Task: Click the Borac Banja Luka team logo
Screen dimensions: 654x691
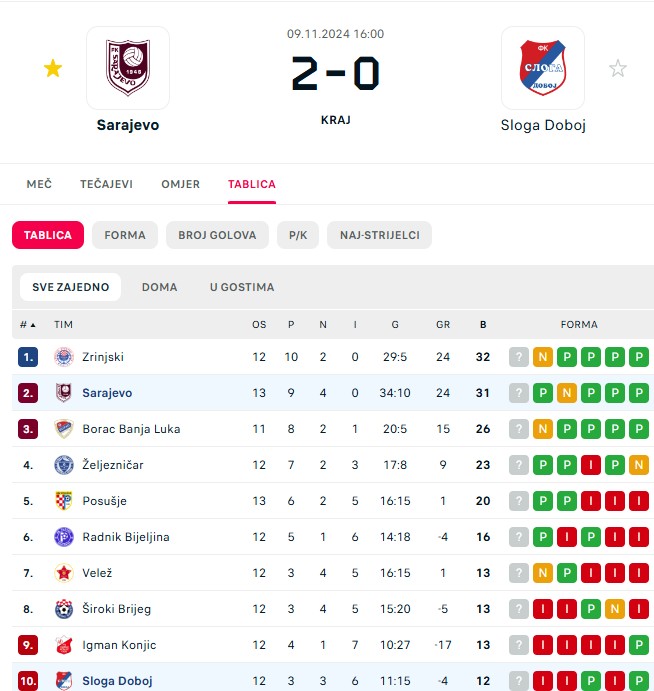Action: [x=64, y=429]
